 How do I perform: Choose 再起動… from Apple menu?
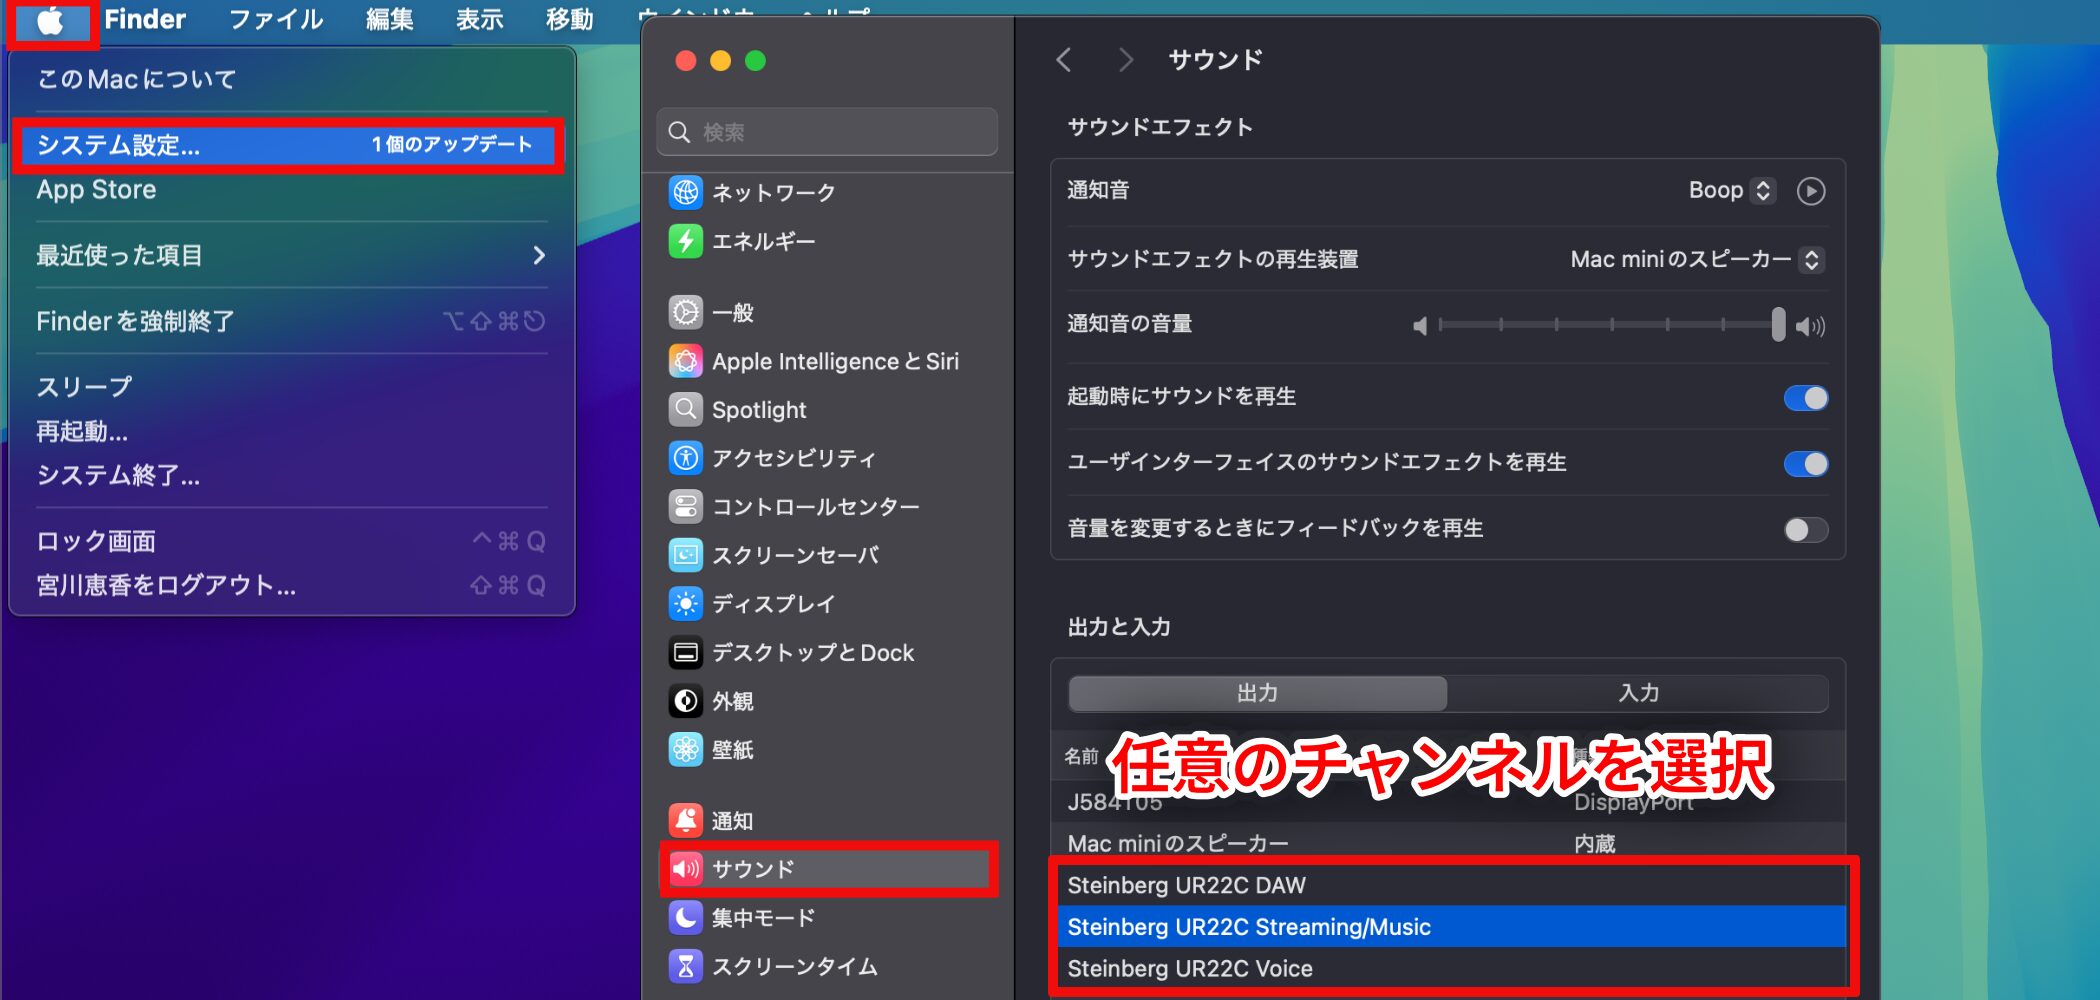[x=291, y=431]
